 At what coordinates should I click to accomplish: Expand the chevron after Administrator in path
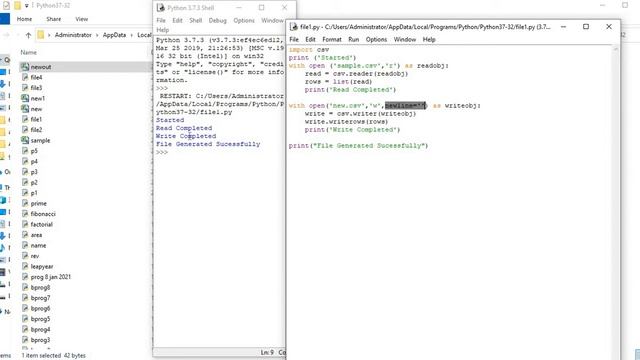tap(97, 35)
